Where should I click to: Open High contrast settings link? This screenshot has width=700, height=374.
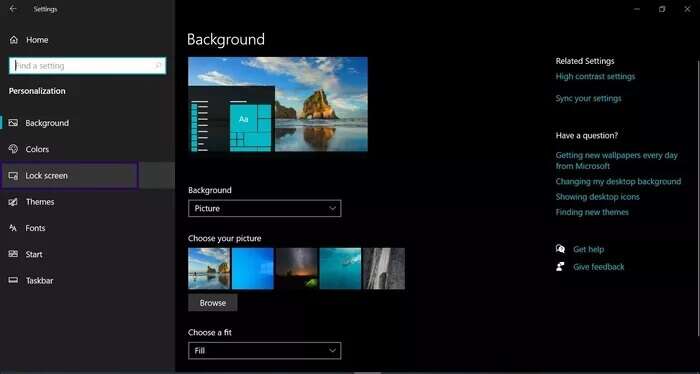595,76
